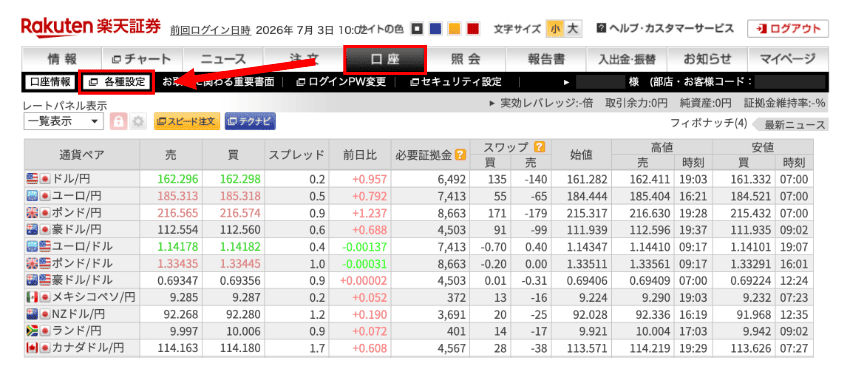Viewport: 850px width, 372px height.
Task: Select the orange site color swatch
Action: [454, 28]
